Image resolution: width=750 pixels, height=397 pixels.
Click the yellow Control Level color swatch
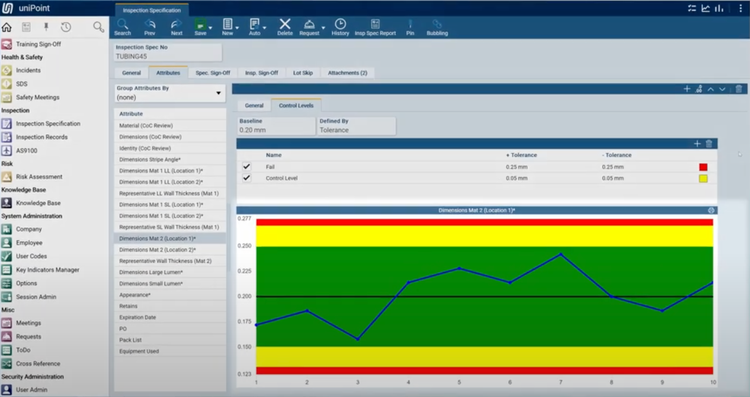[x=703, y=178]
